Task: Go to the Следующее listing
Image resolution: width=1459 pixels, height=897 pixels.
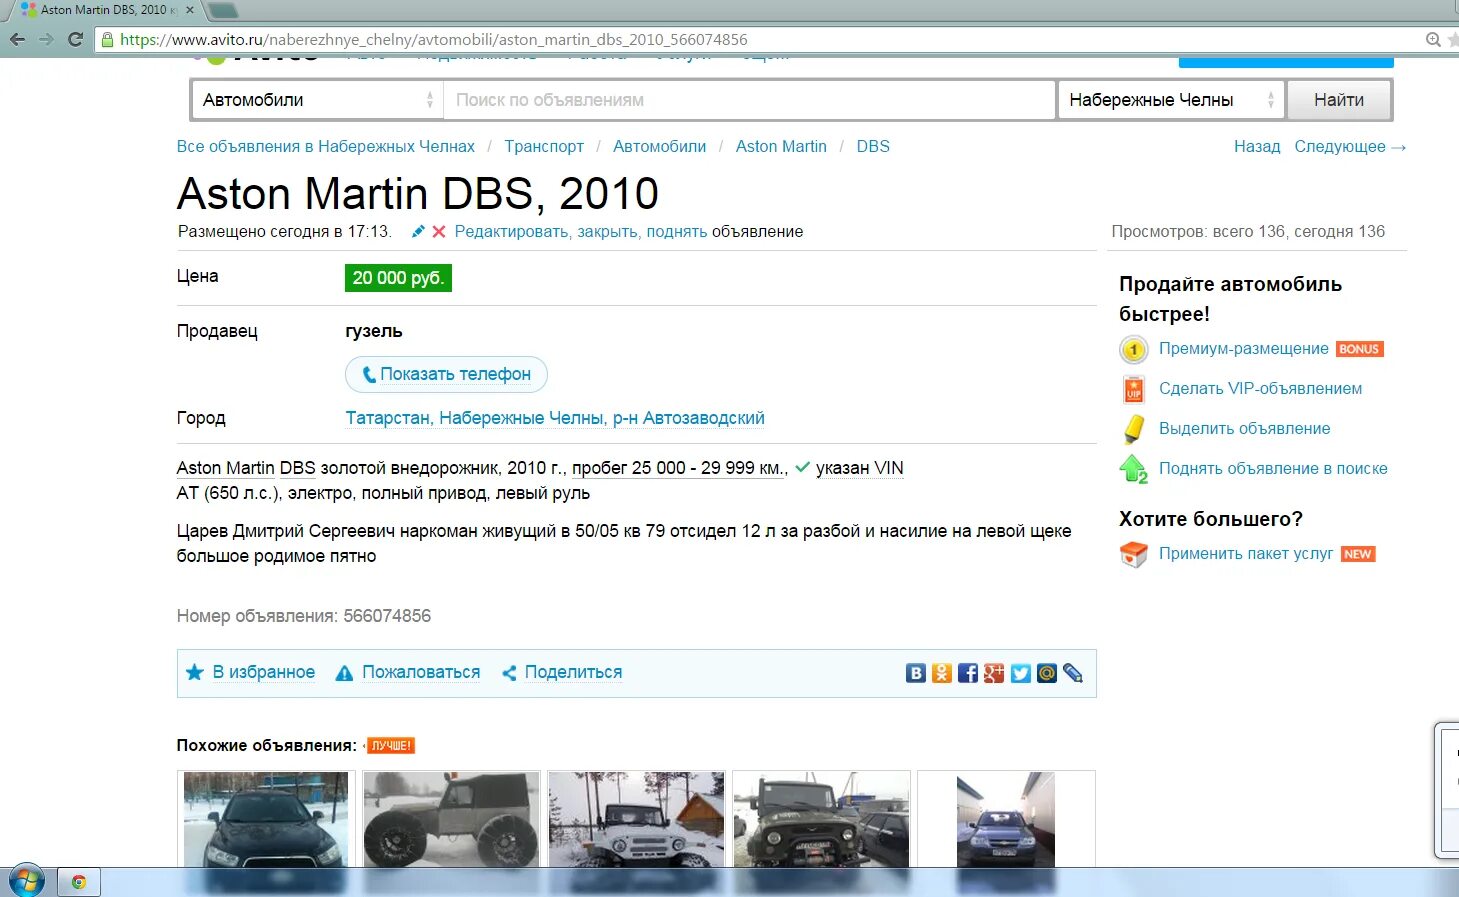Action: pyautogui.click(x=1350, y=146)
